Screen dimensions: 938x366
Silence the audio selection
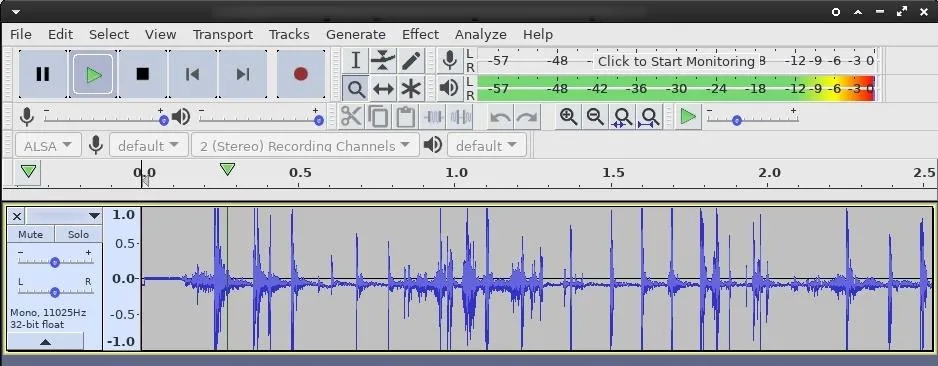tap(460, 117)
